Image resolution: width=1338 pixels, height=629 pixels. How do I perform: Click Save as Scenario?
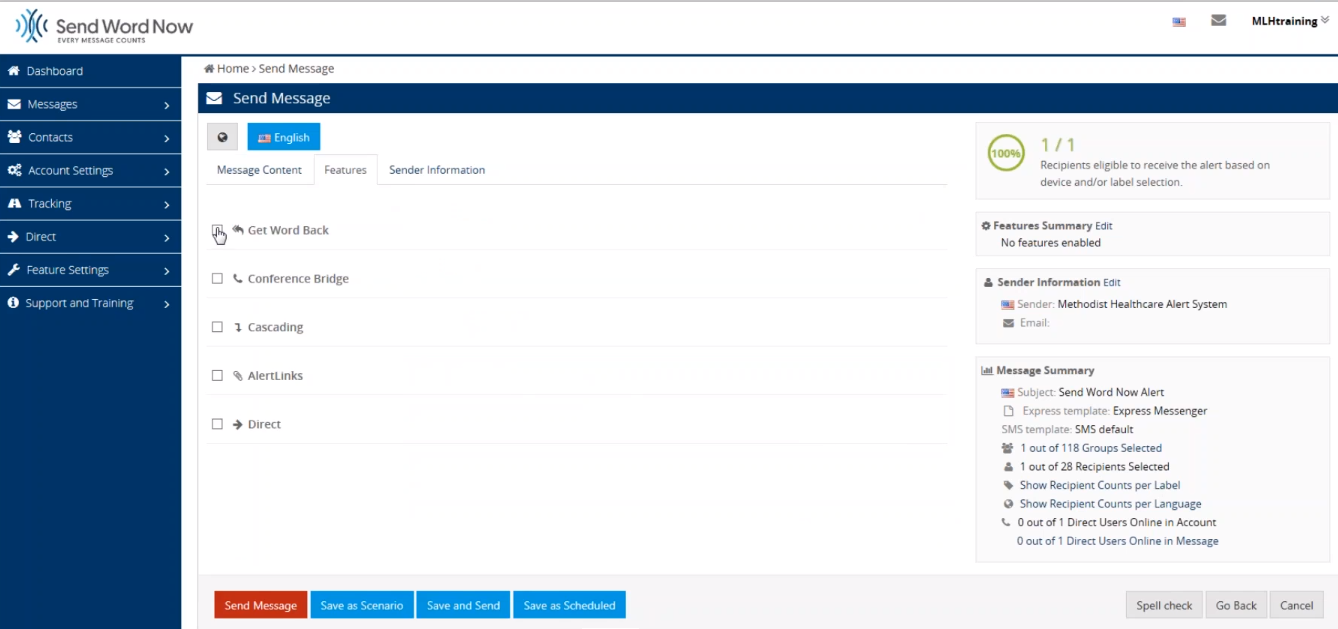362,605
